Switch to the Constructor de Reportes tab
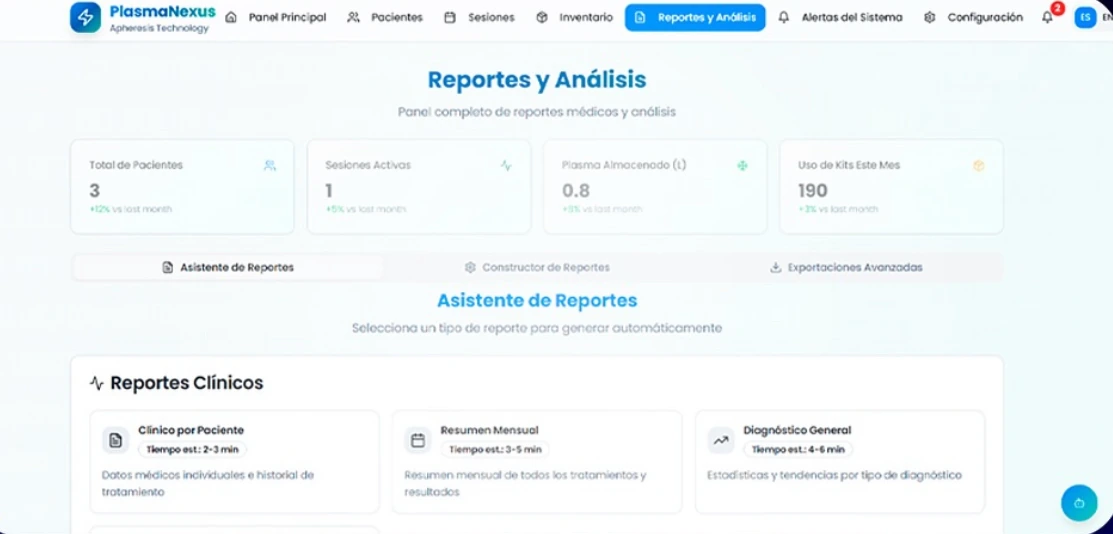This screenshot has width=1113, height=534. (x=537, y=268)
